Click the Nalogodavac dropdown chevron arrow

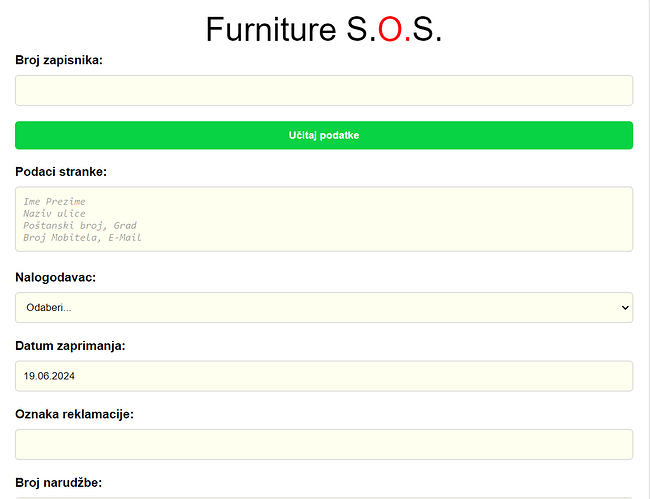coord(625,307)
